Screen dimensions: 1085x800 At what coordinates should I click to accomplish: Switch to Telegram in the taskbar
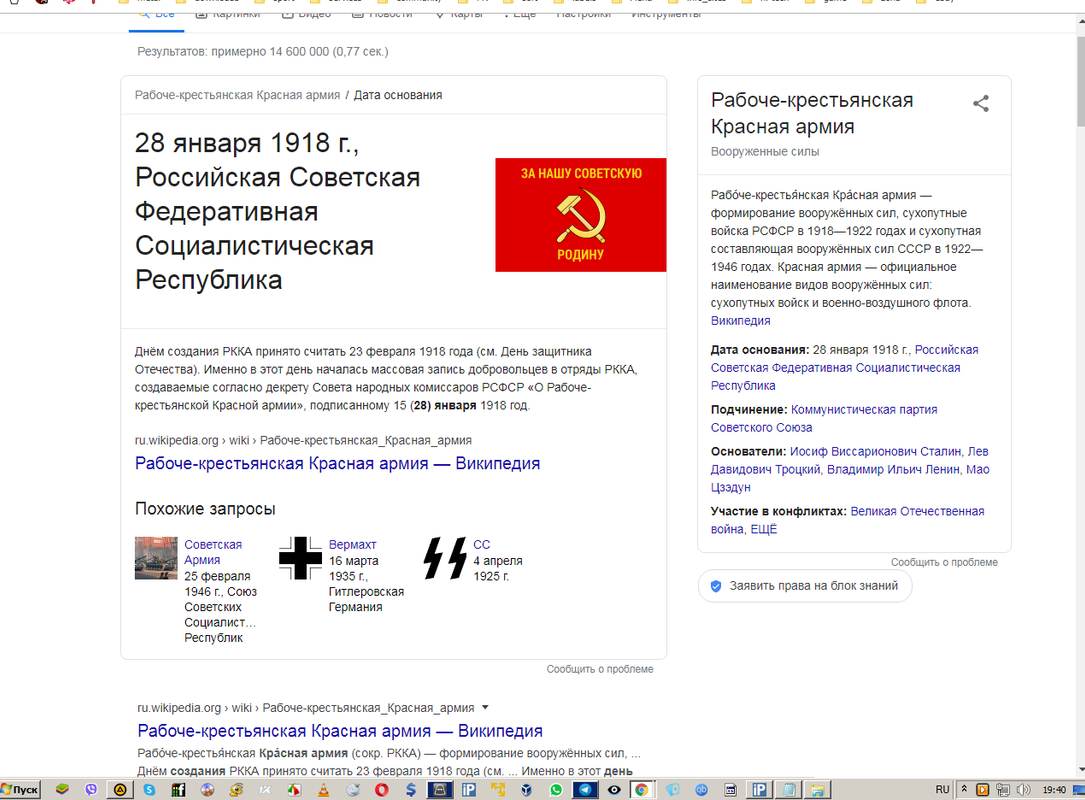click(585, 790)
